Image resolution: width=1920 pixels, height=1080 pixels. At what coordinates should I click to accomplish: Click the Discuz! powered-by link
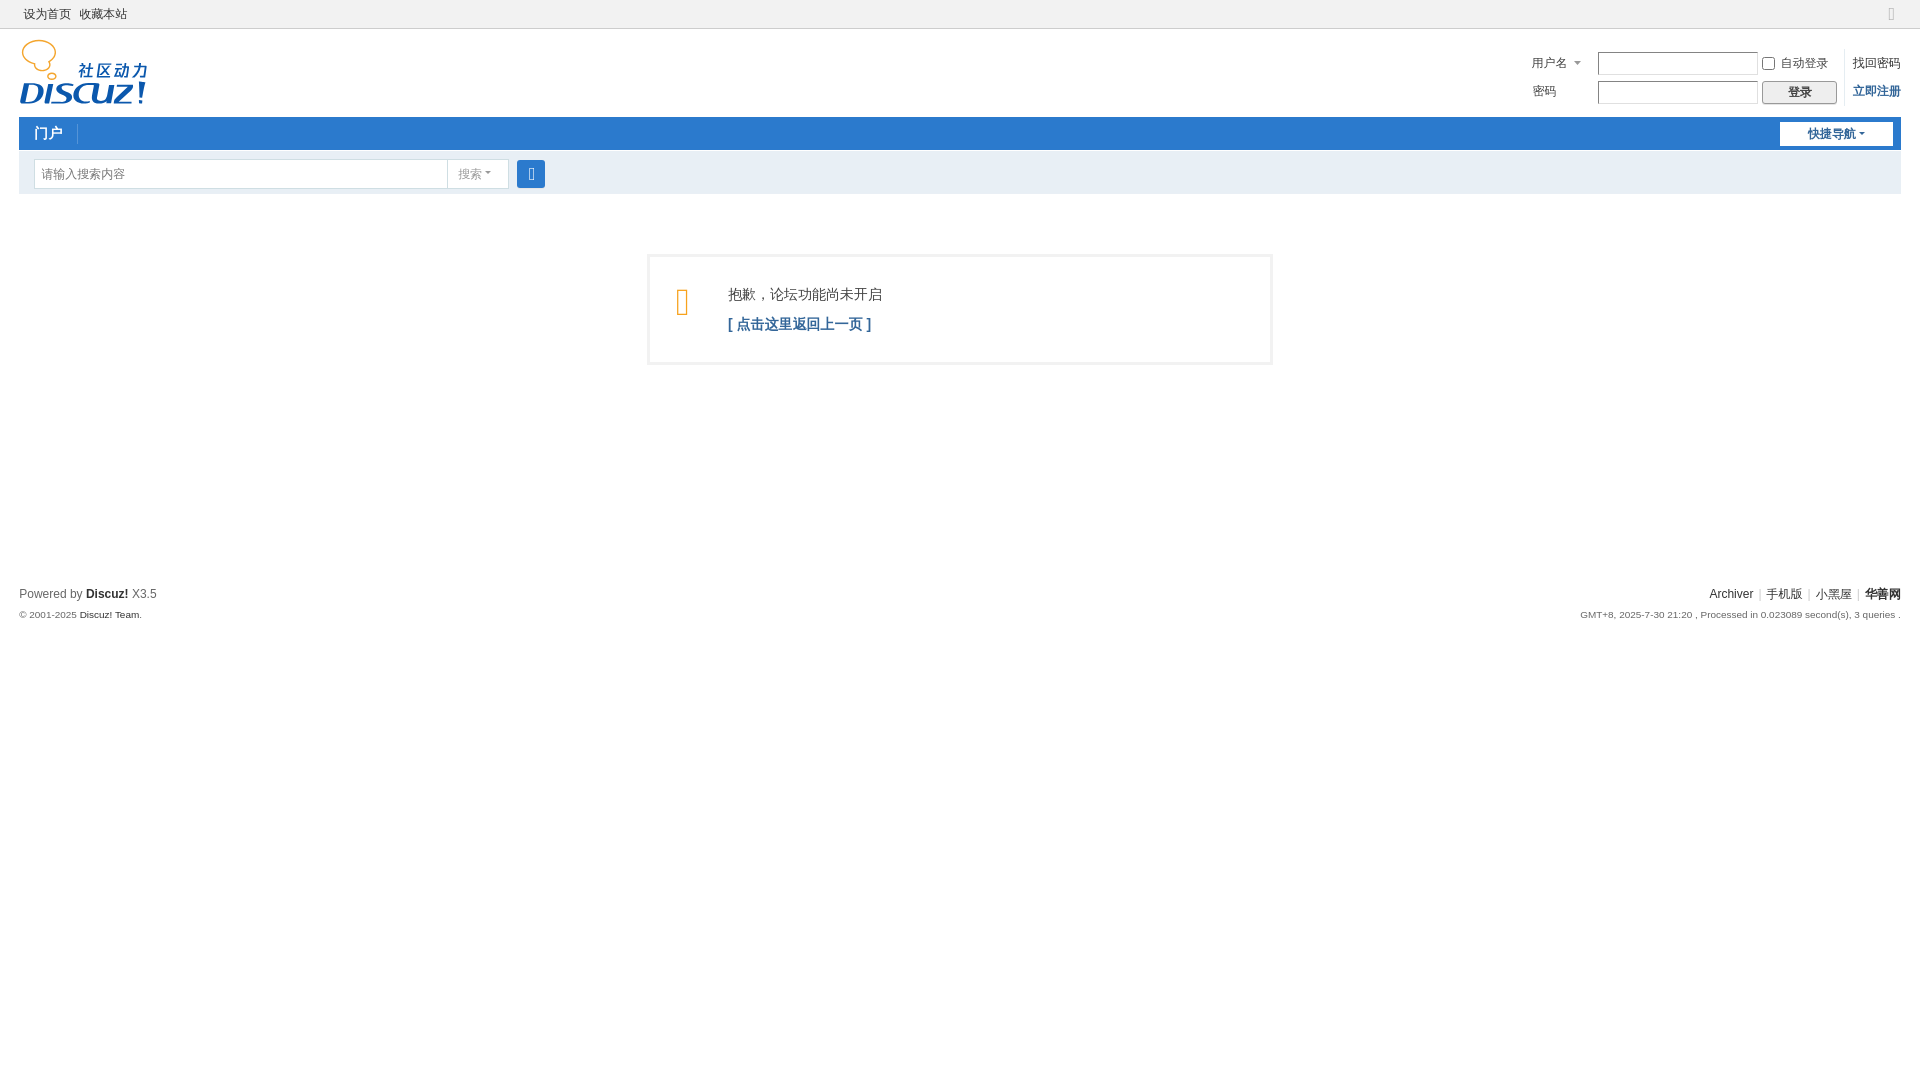tap(107, 594)
